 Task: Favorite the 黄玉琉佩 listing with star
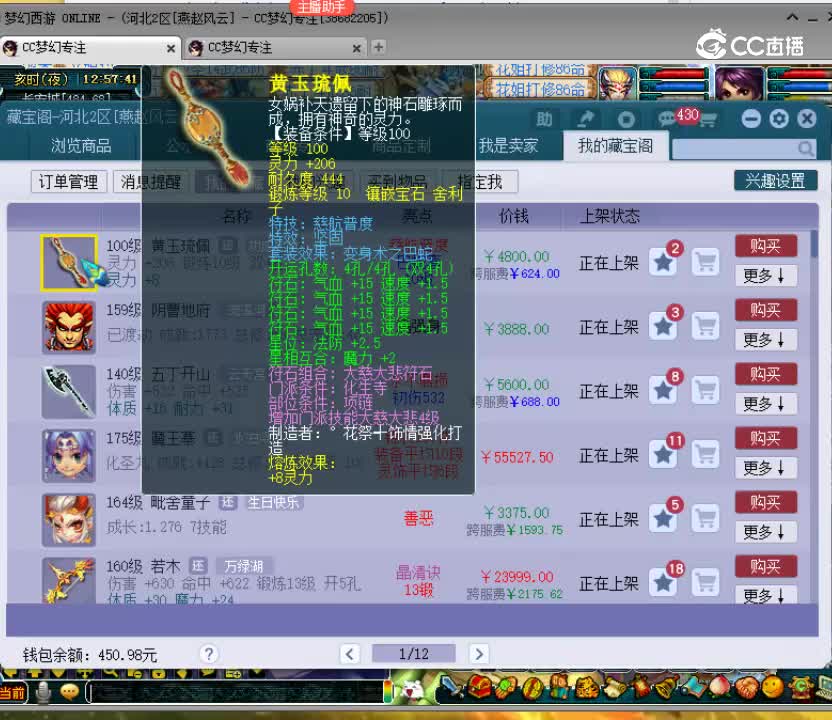pos(663,262)
